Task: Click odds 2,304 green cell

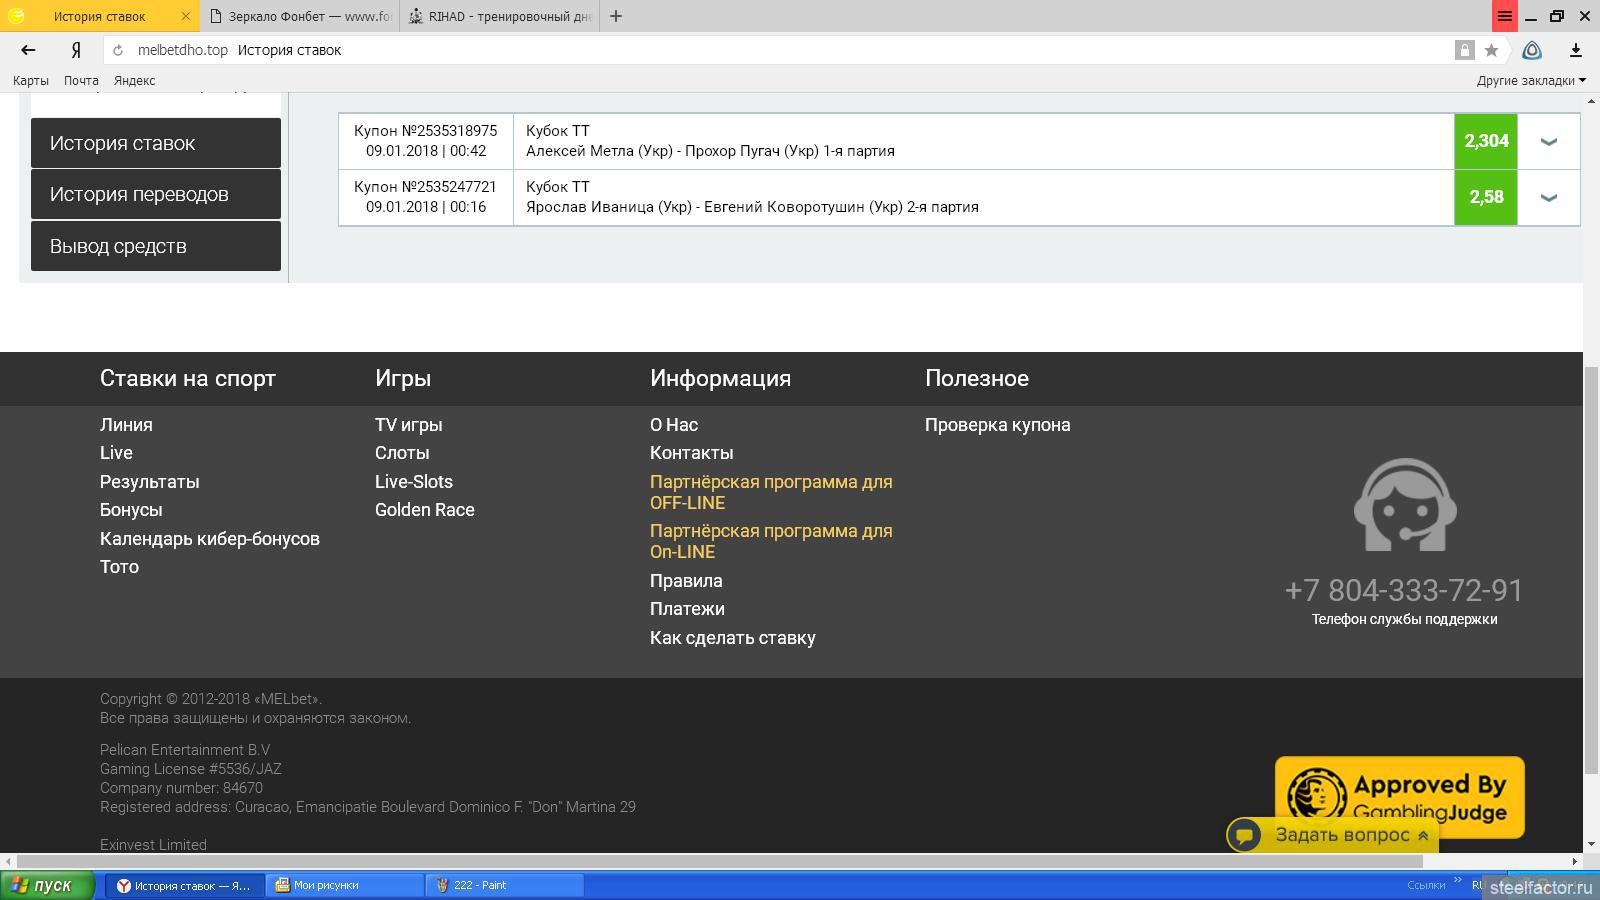Action: [1486, 141]
